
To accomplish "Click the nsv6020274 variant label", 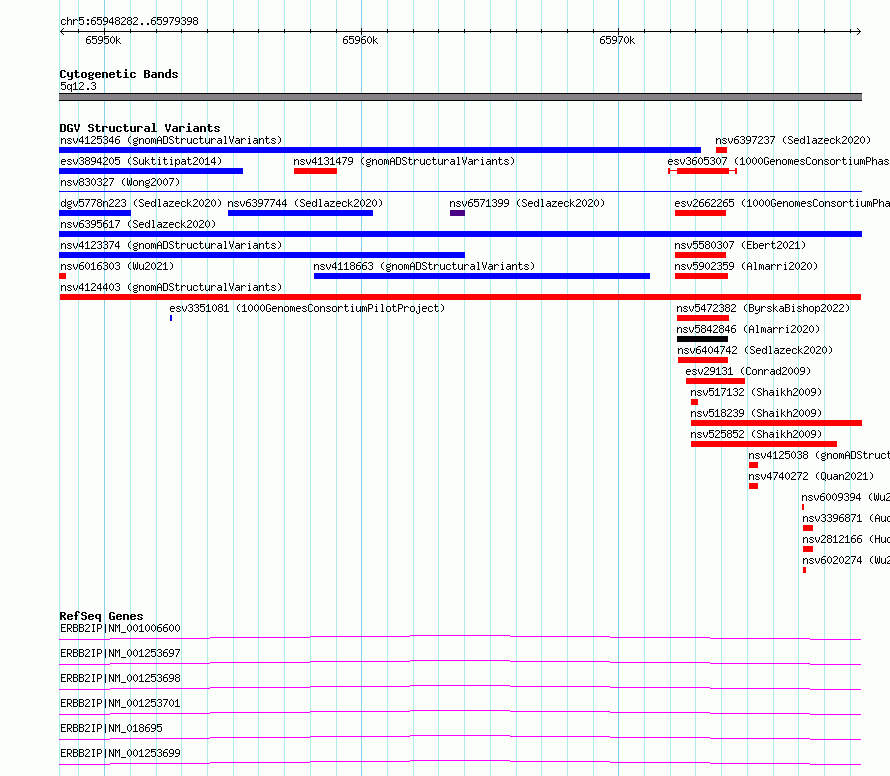I will pyautogui.click(x=846, y=560).
